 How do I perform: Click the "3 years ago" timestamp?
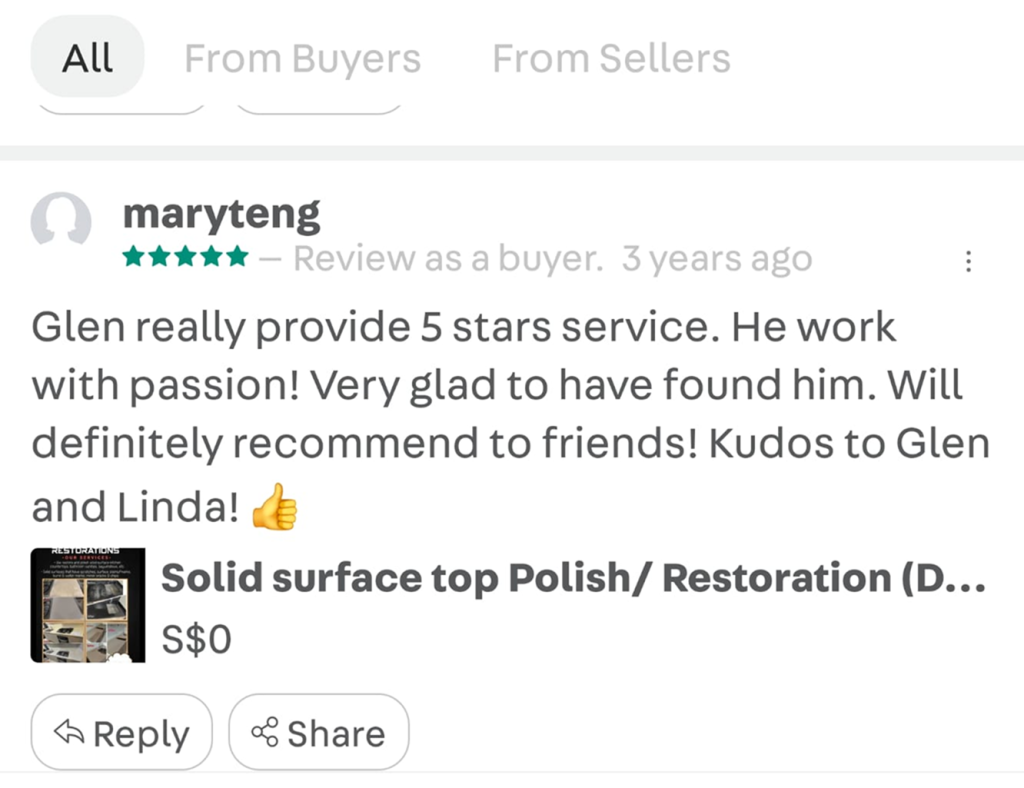point(716,259)
